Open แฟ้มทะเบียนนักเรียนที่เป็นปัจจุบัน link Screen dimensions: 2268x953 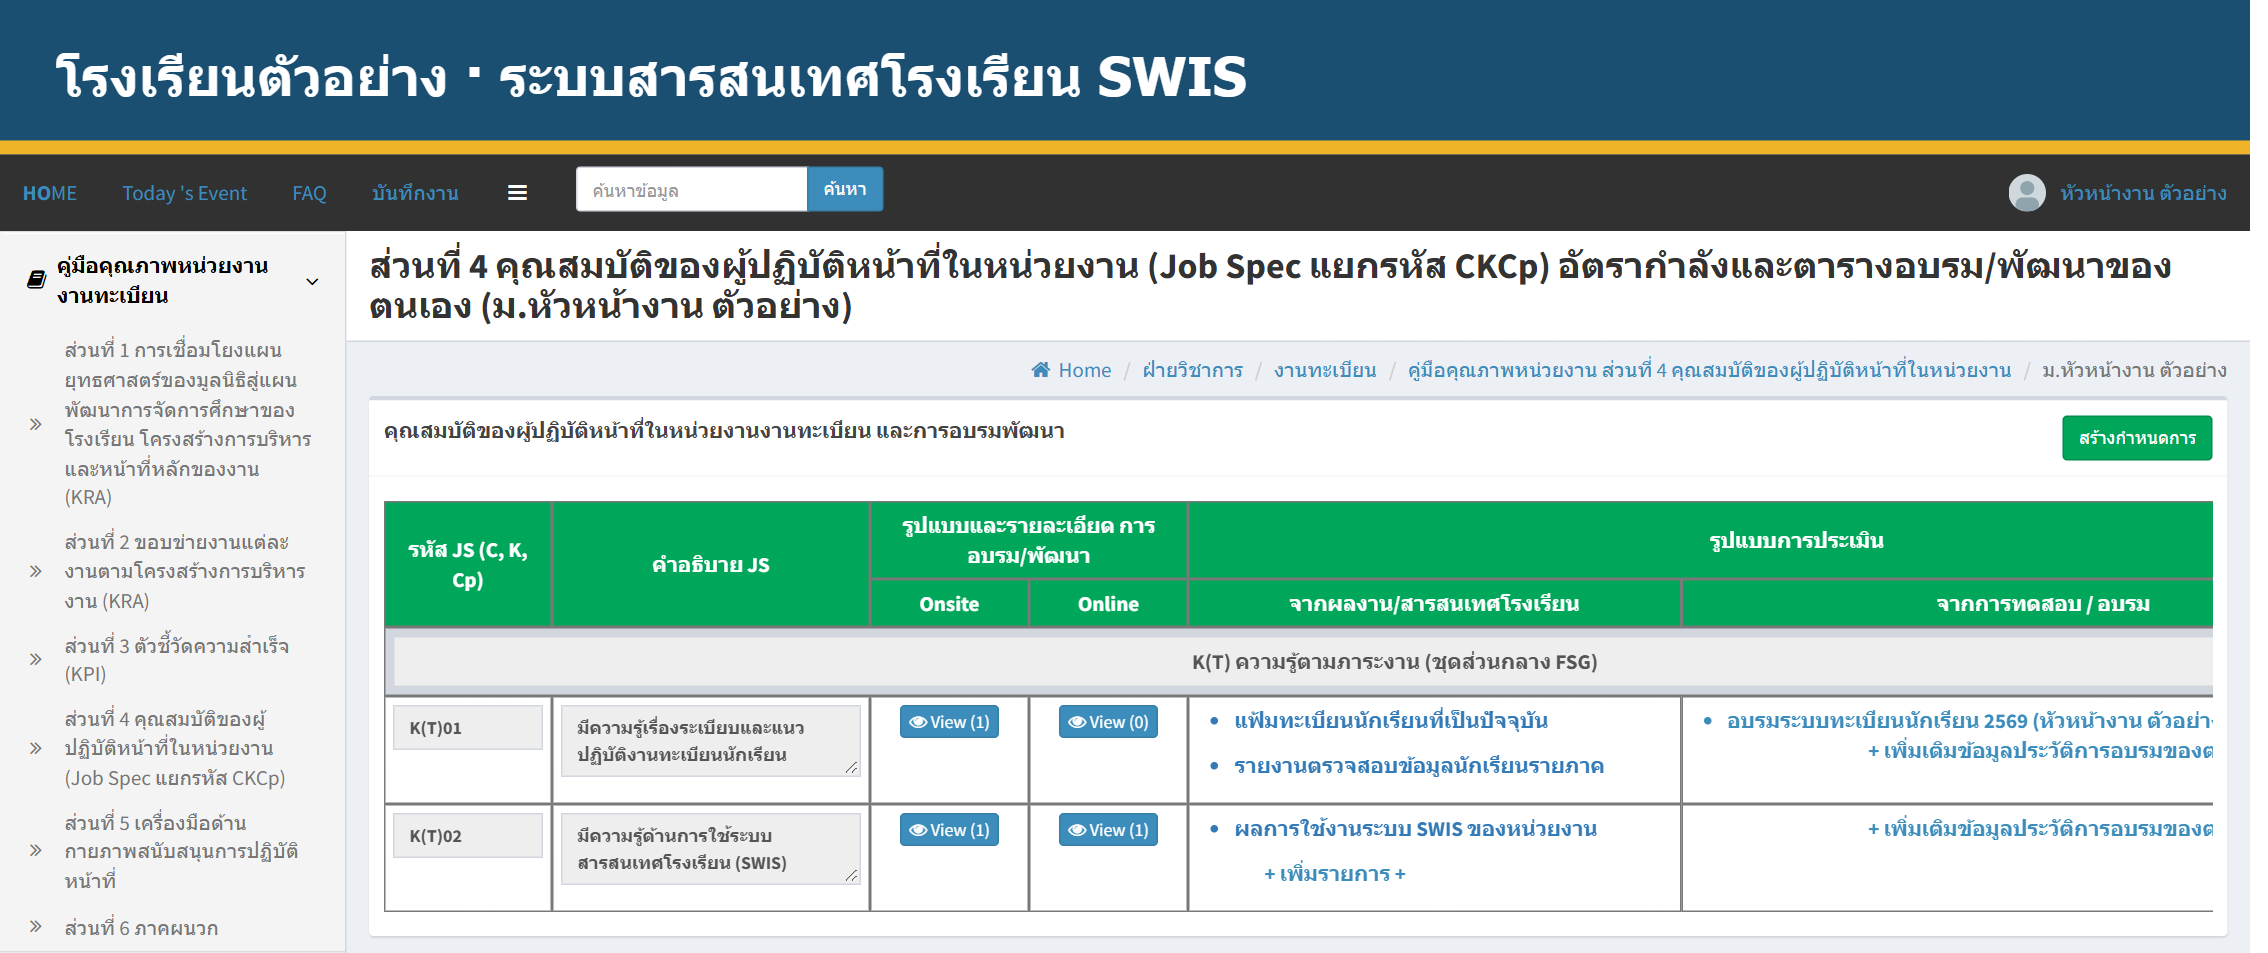click(1391, 721)
